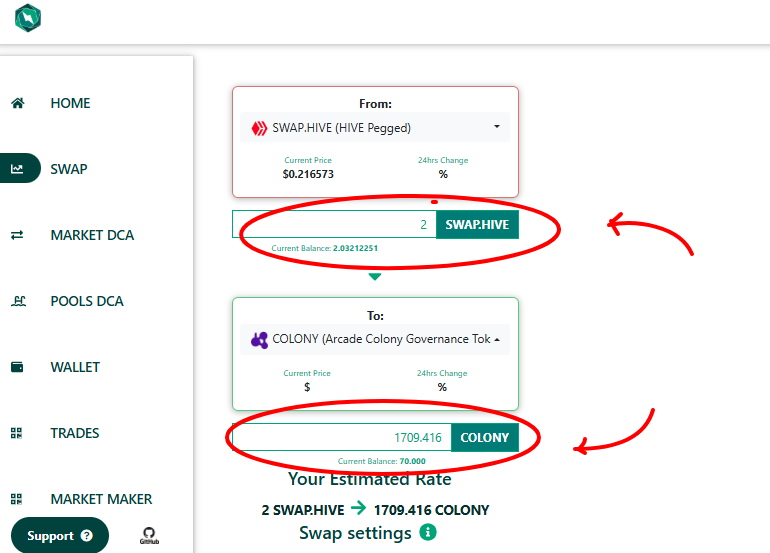
Task: Click the Current Balance 70.000 link
Action: [382, 461]
